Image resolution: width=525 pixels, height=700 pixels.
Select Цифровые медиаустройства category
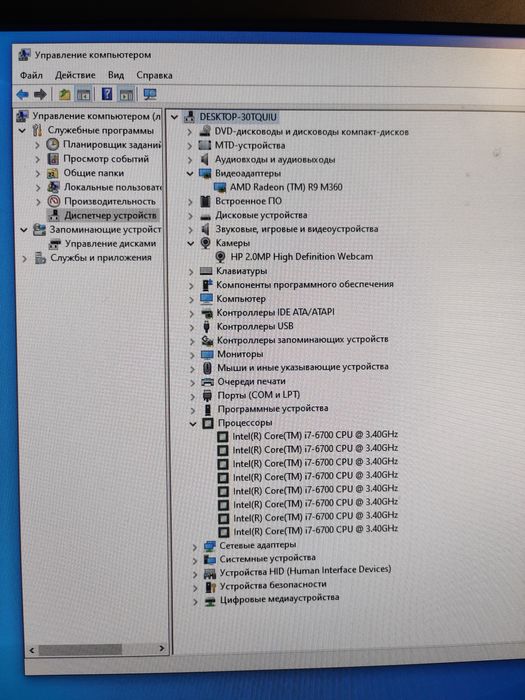pos(279,599)
